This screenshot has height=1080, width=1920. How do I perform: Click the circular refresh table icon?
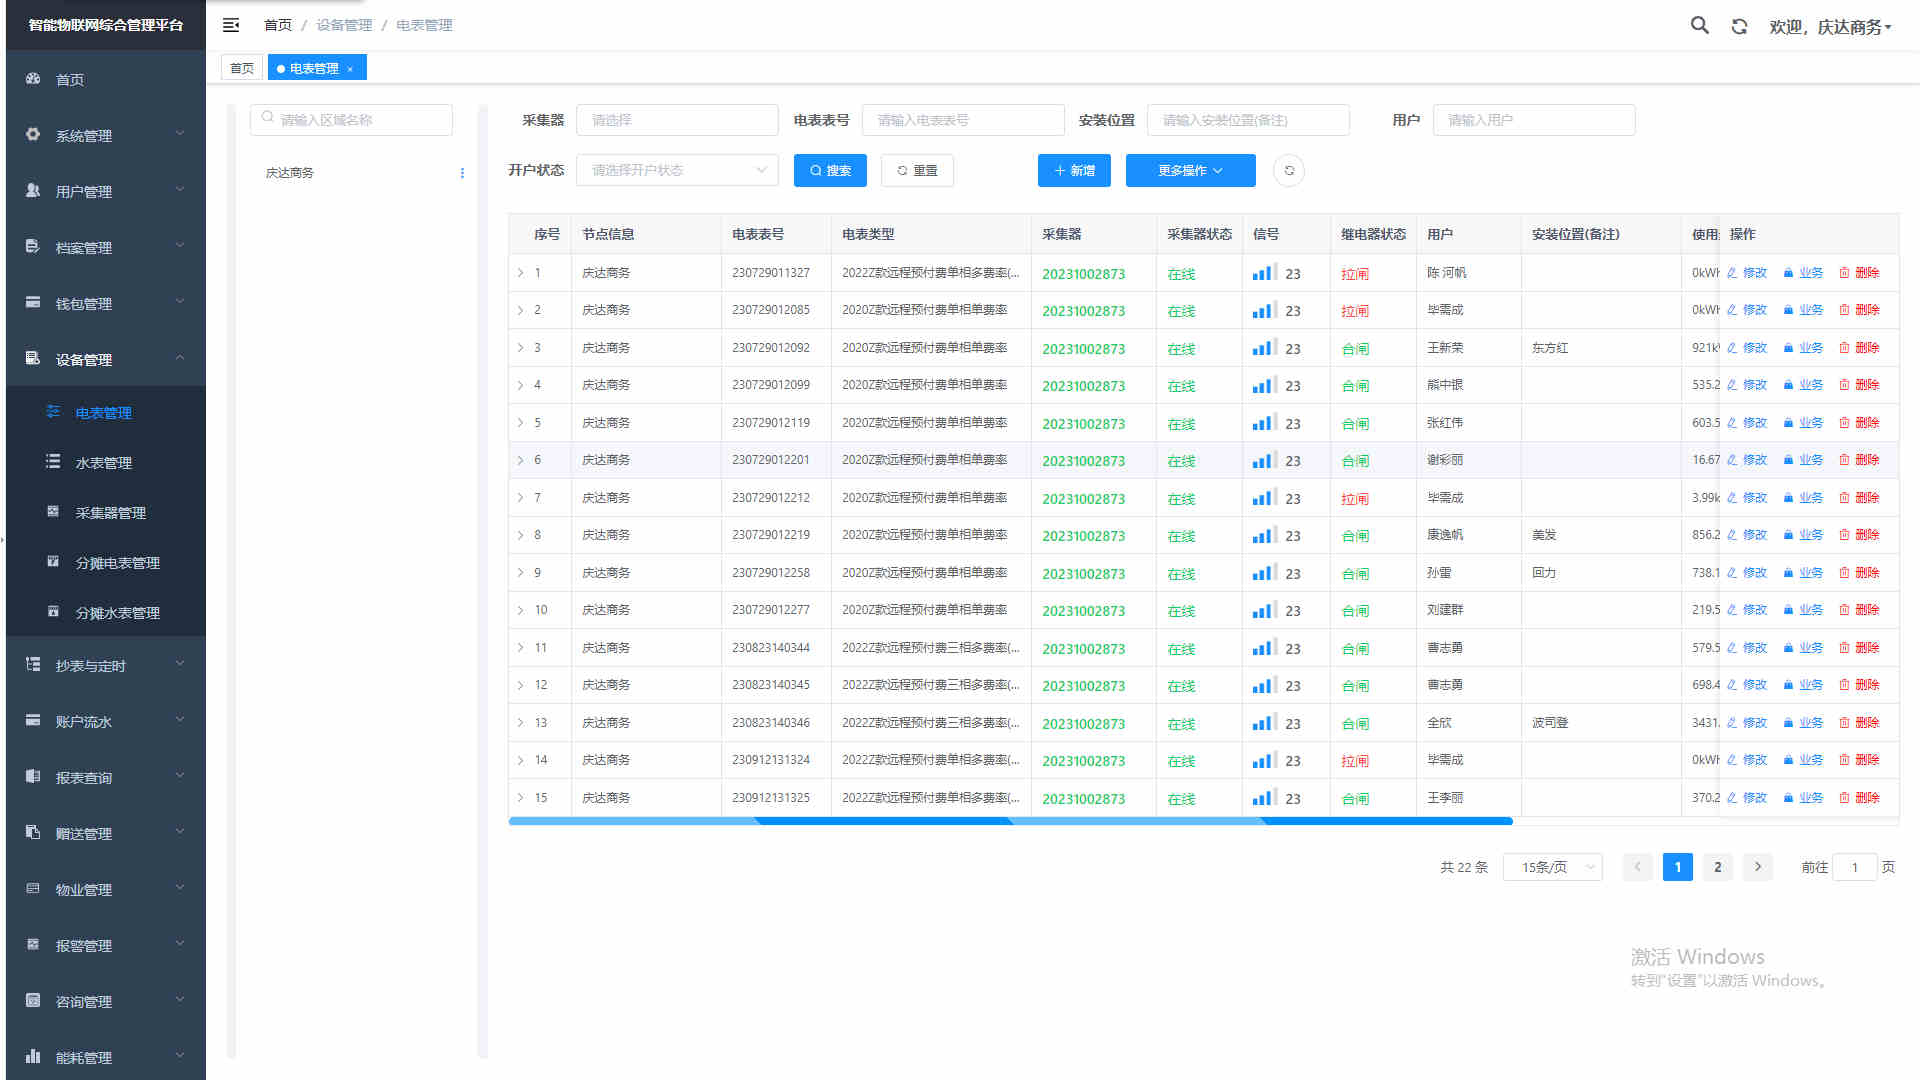click(1289, 171)
